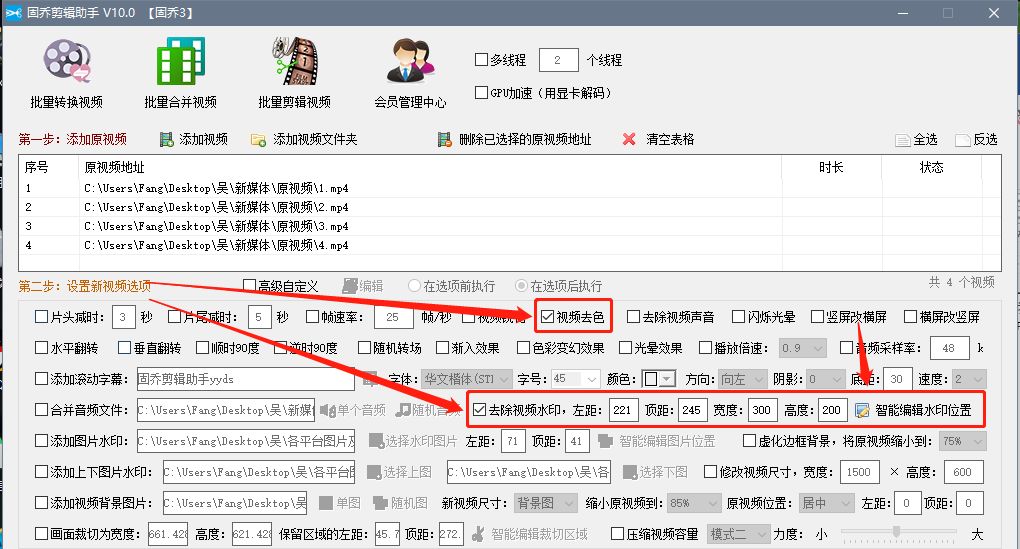Open the 会员管理中心 member center
1020x549 pixels.
coord(410,74)
